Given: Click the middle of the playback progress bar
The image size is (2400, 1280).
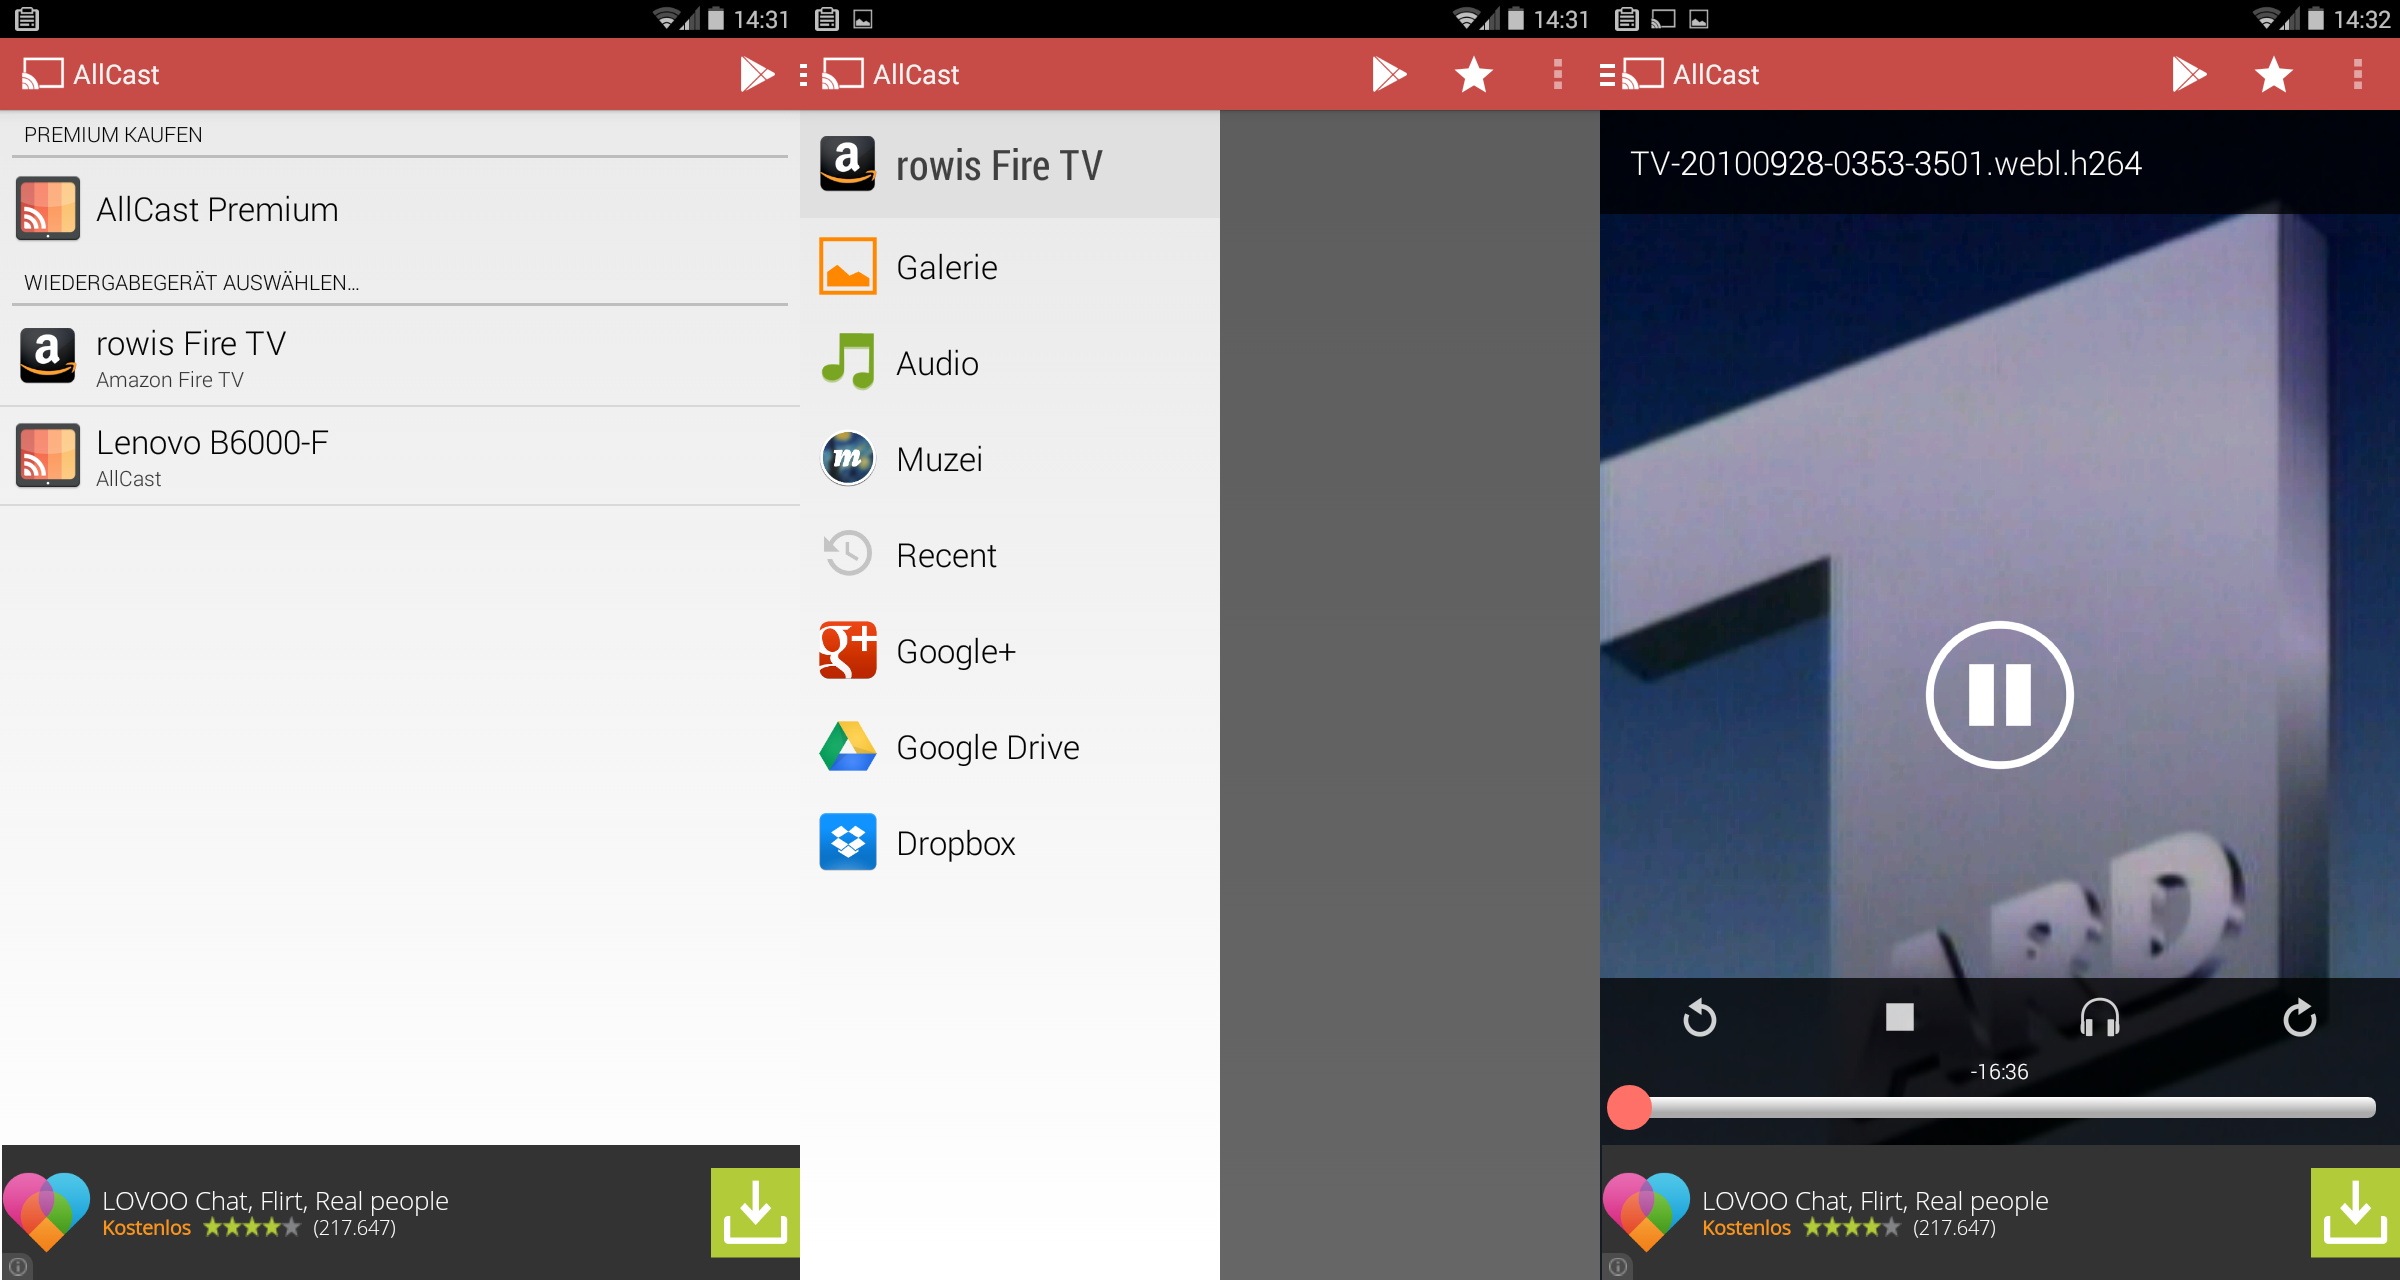Looking at the screenshot, I should [x=2000, y=1107].
